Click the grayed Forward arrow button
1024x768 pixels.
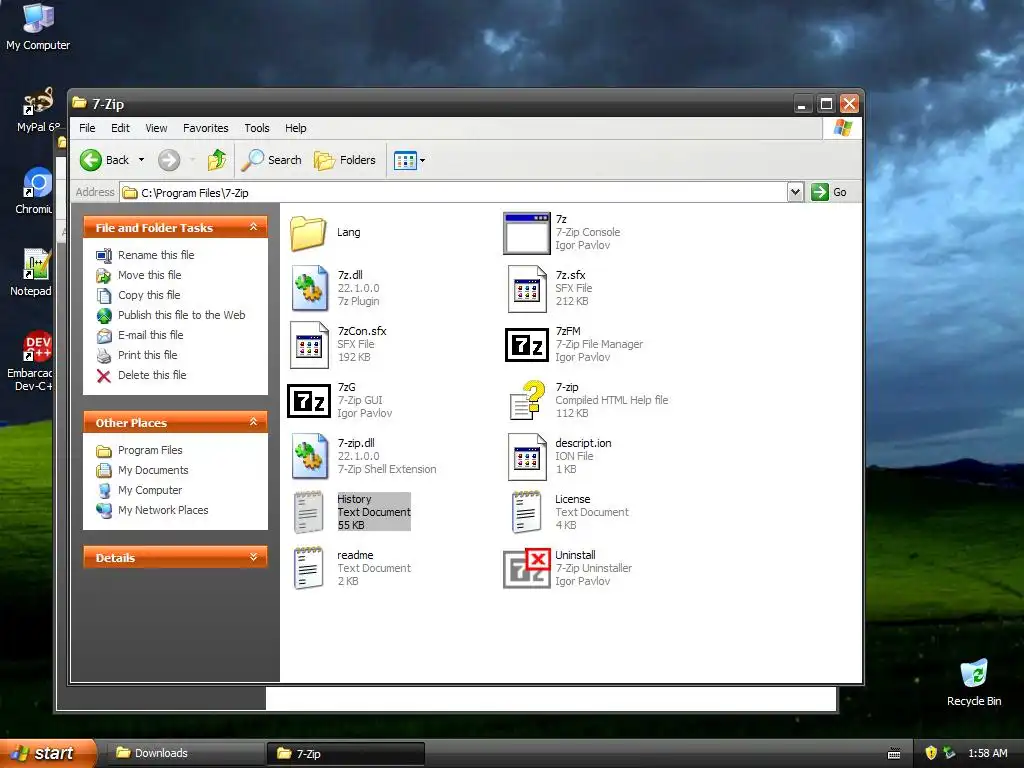169,160
